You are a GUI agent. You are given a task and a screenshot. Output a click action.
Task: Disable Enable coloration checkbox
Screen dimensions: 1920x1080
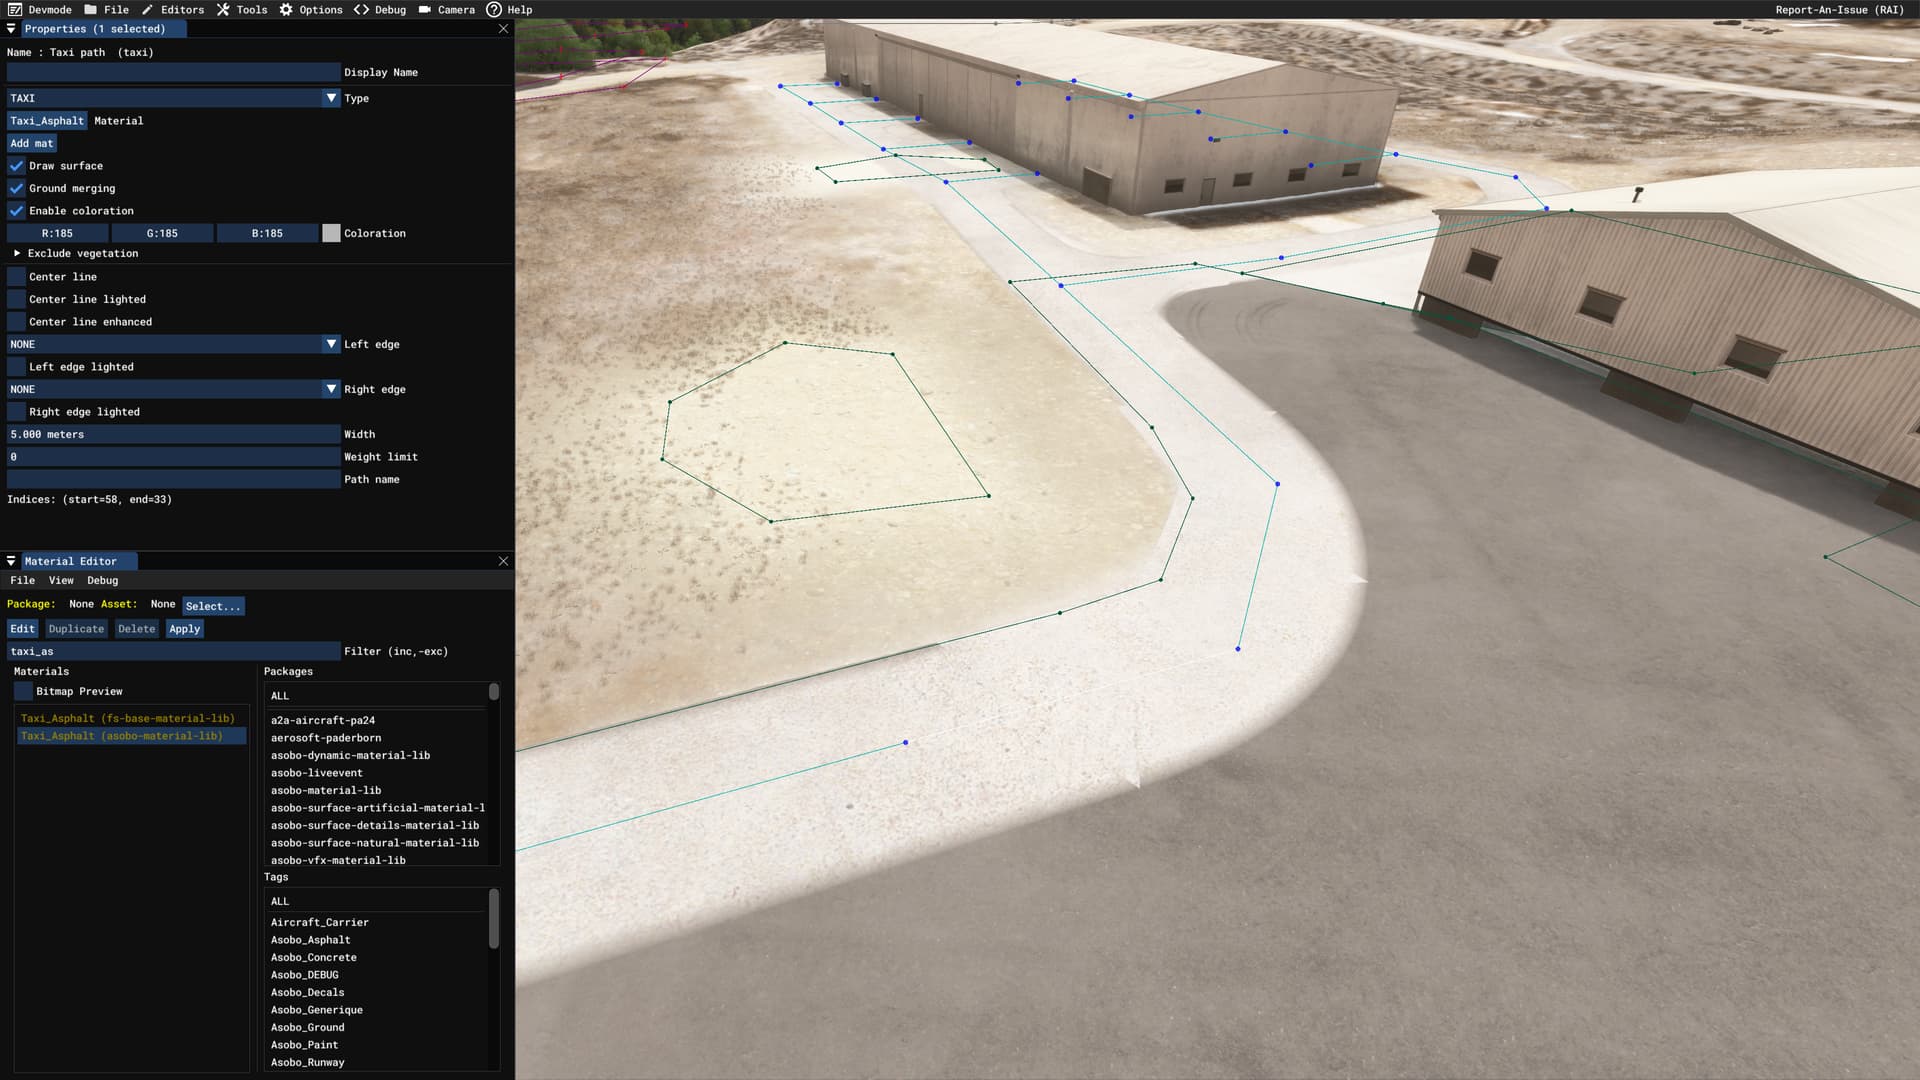coord(16,211)
